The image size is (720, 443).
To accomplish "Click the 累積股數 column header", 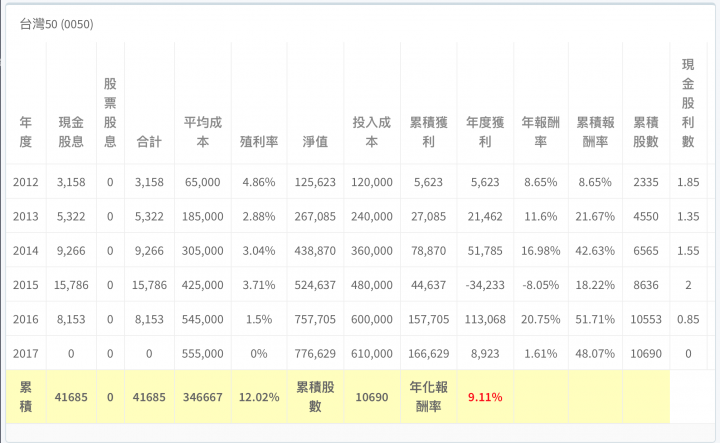I will pos(646,132).
